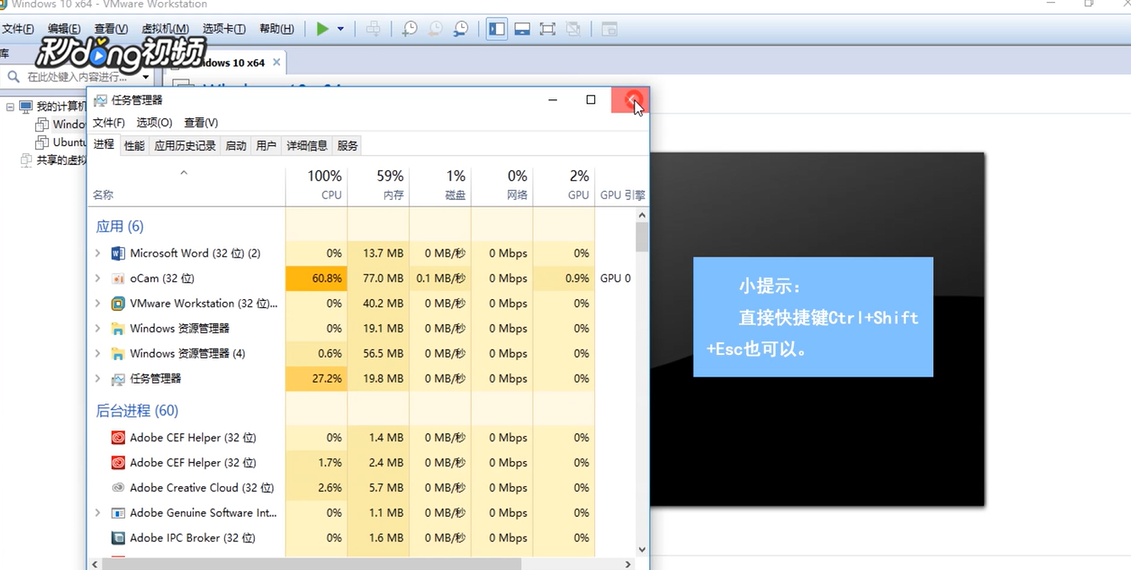
Task: Click first Adobe CEF Helper icon (1.4 MB)
Action: (x=118, y=437)
